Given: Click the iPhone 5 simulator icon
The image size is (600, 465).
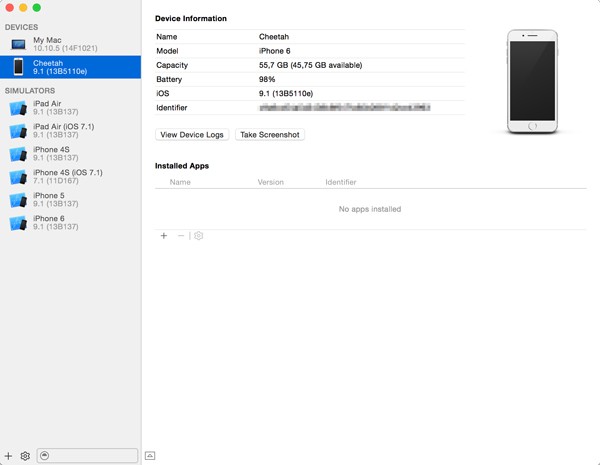Looking at the screenshot, I should (x=18, y=200).
